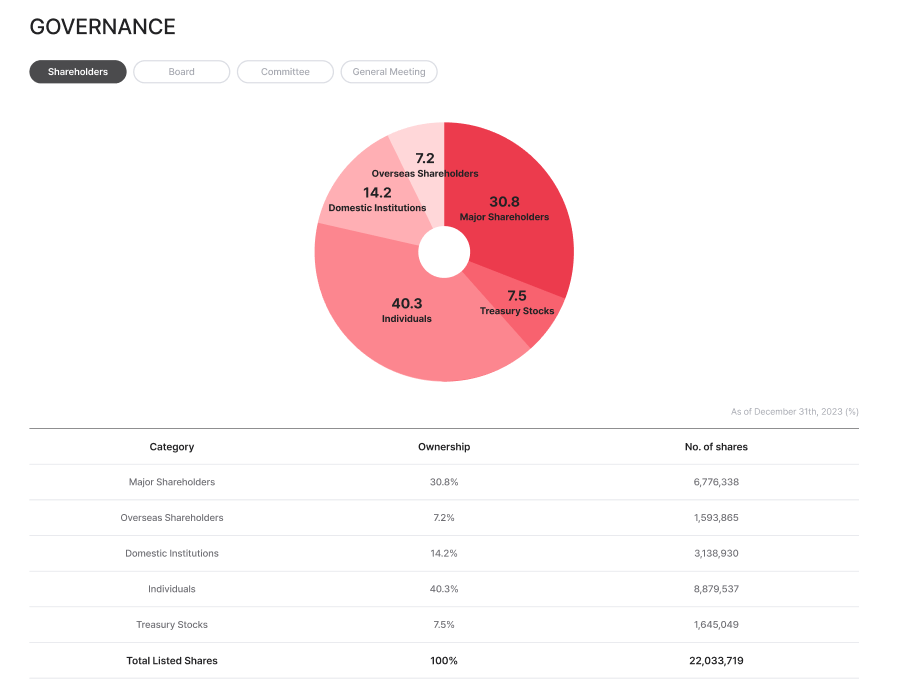The image size is (912, 683).
Task: Click the Treasury Stocks table row label
Action: point(172,625)
